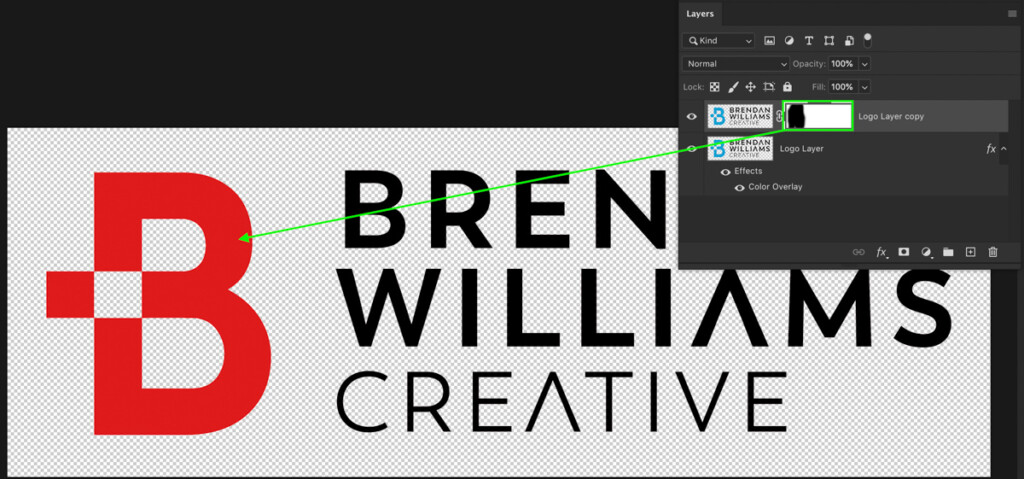Image resolution: width=1024 pixels, height=479 pixels.
Task: Open the Layers panel options menu
Action: (1012, 13)
